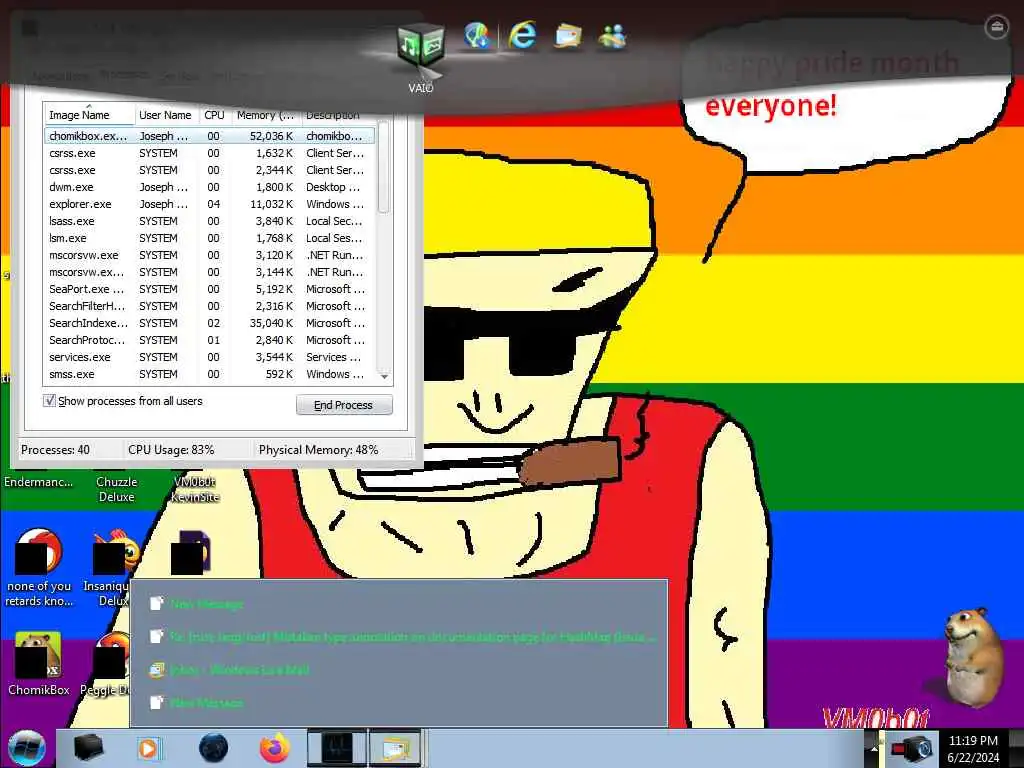Open the clock showing 11:19 PM 6/22/2024
The height and width of the screenshot is (768, 1024).
[973, 748]
